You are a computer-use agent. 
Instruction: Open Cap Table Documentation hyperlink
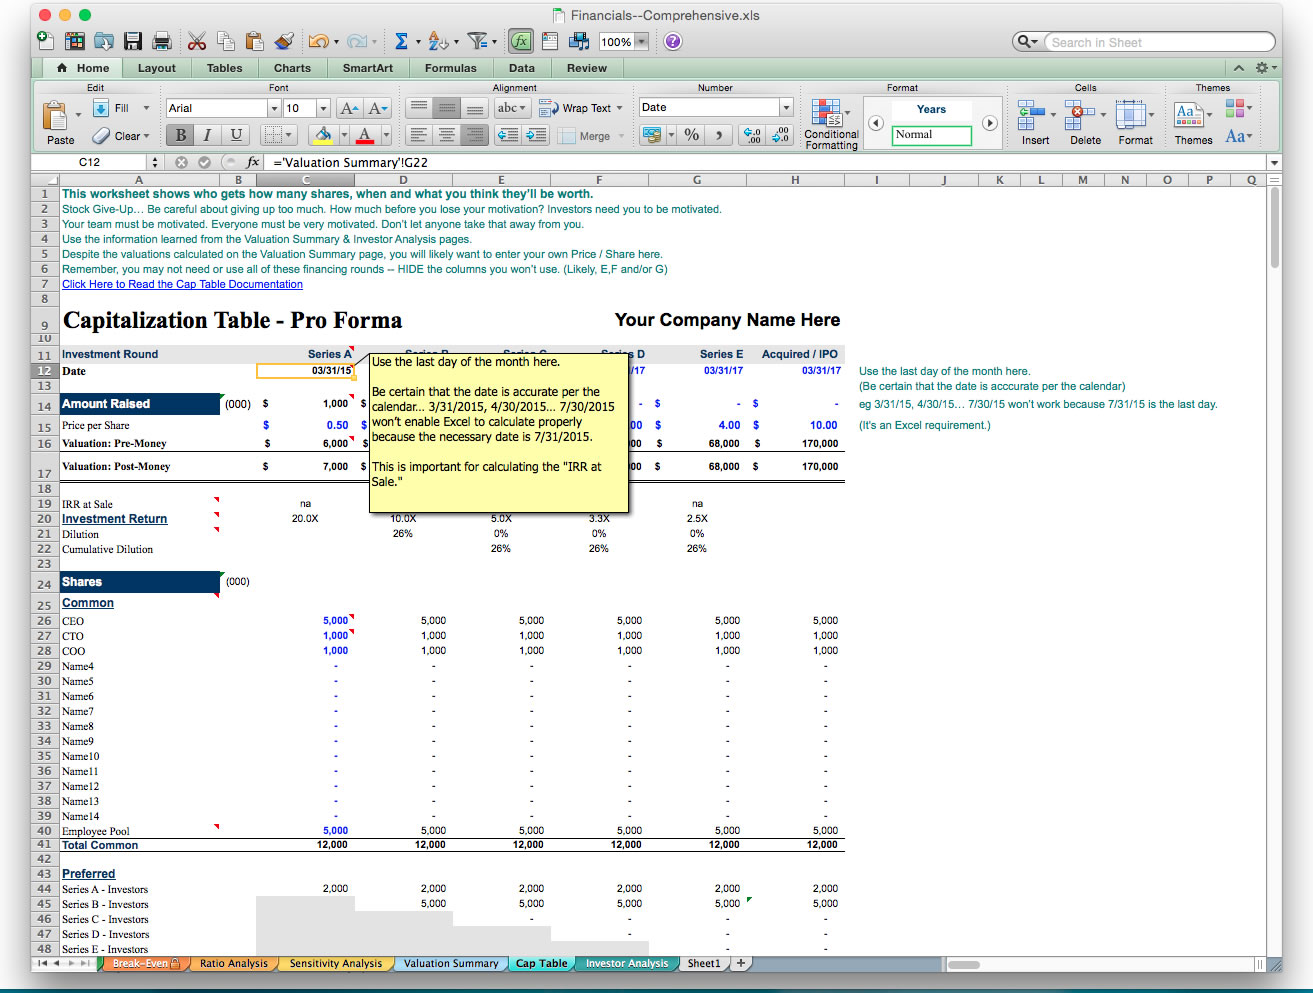click(182, 284)
